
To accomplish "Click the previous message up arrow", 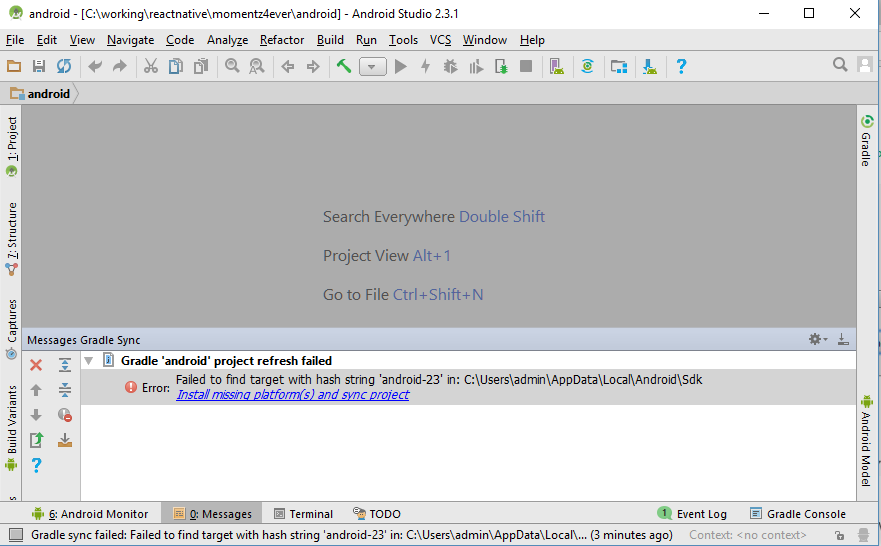I will [36, 390].
